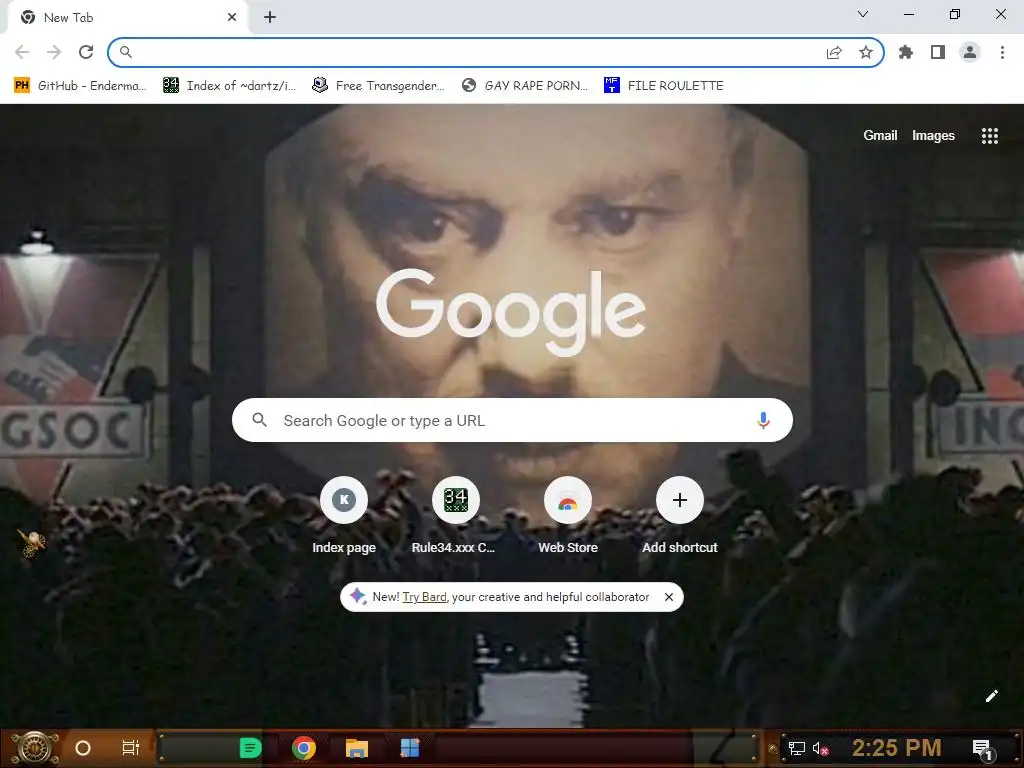Open the notification center icon
The image size is (1024, 768).
tap(983, 749)
